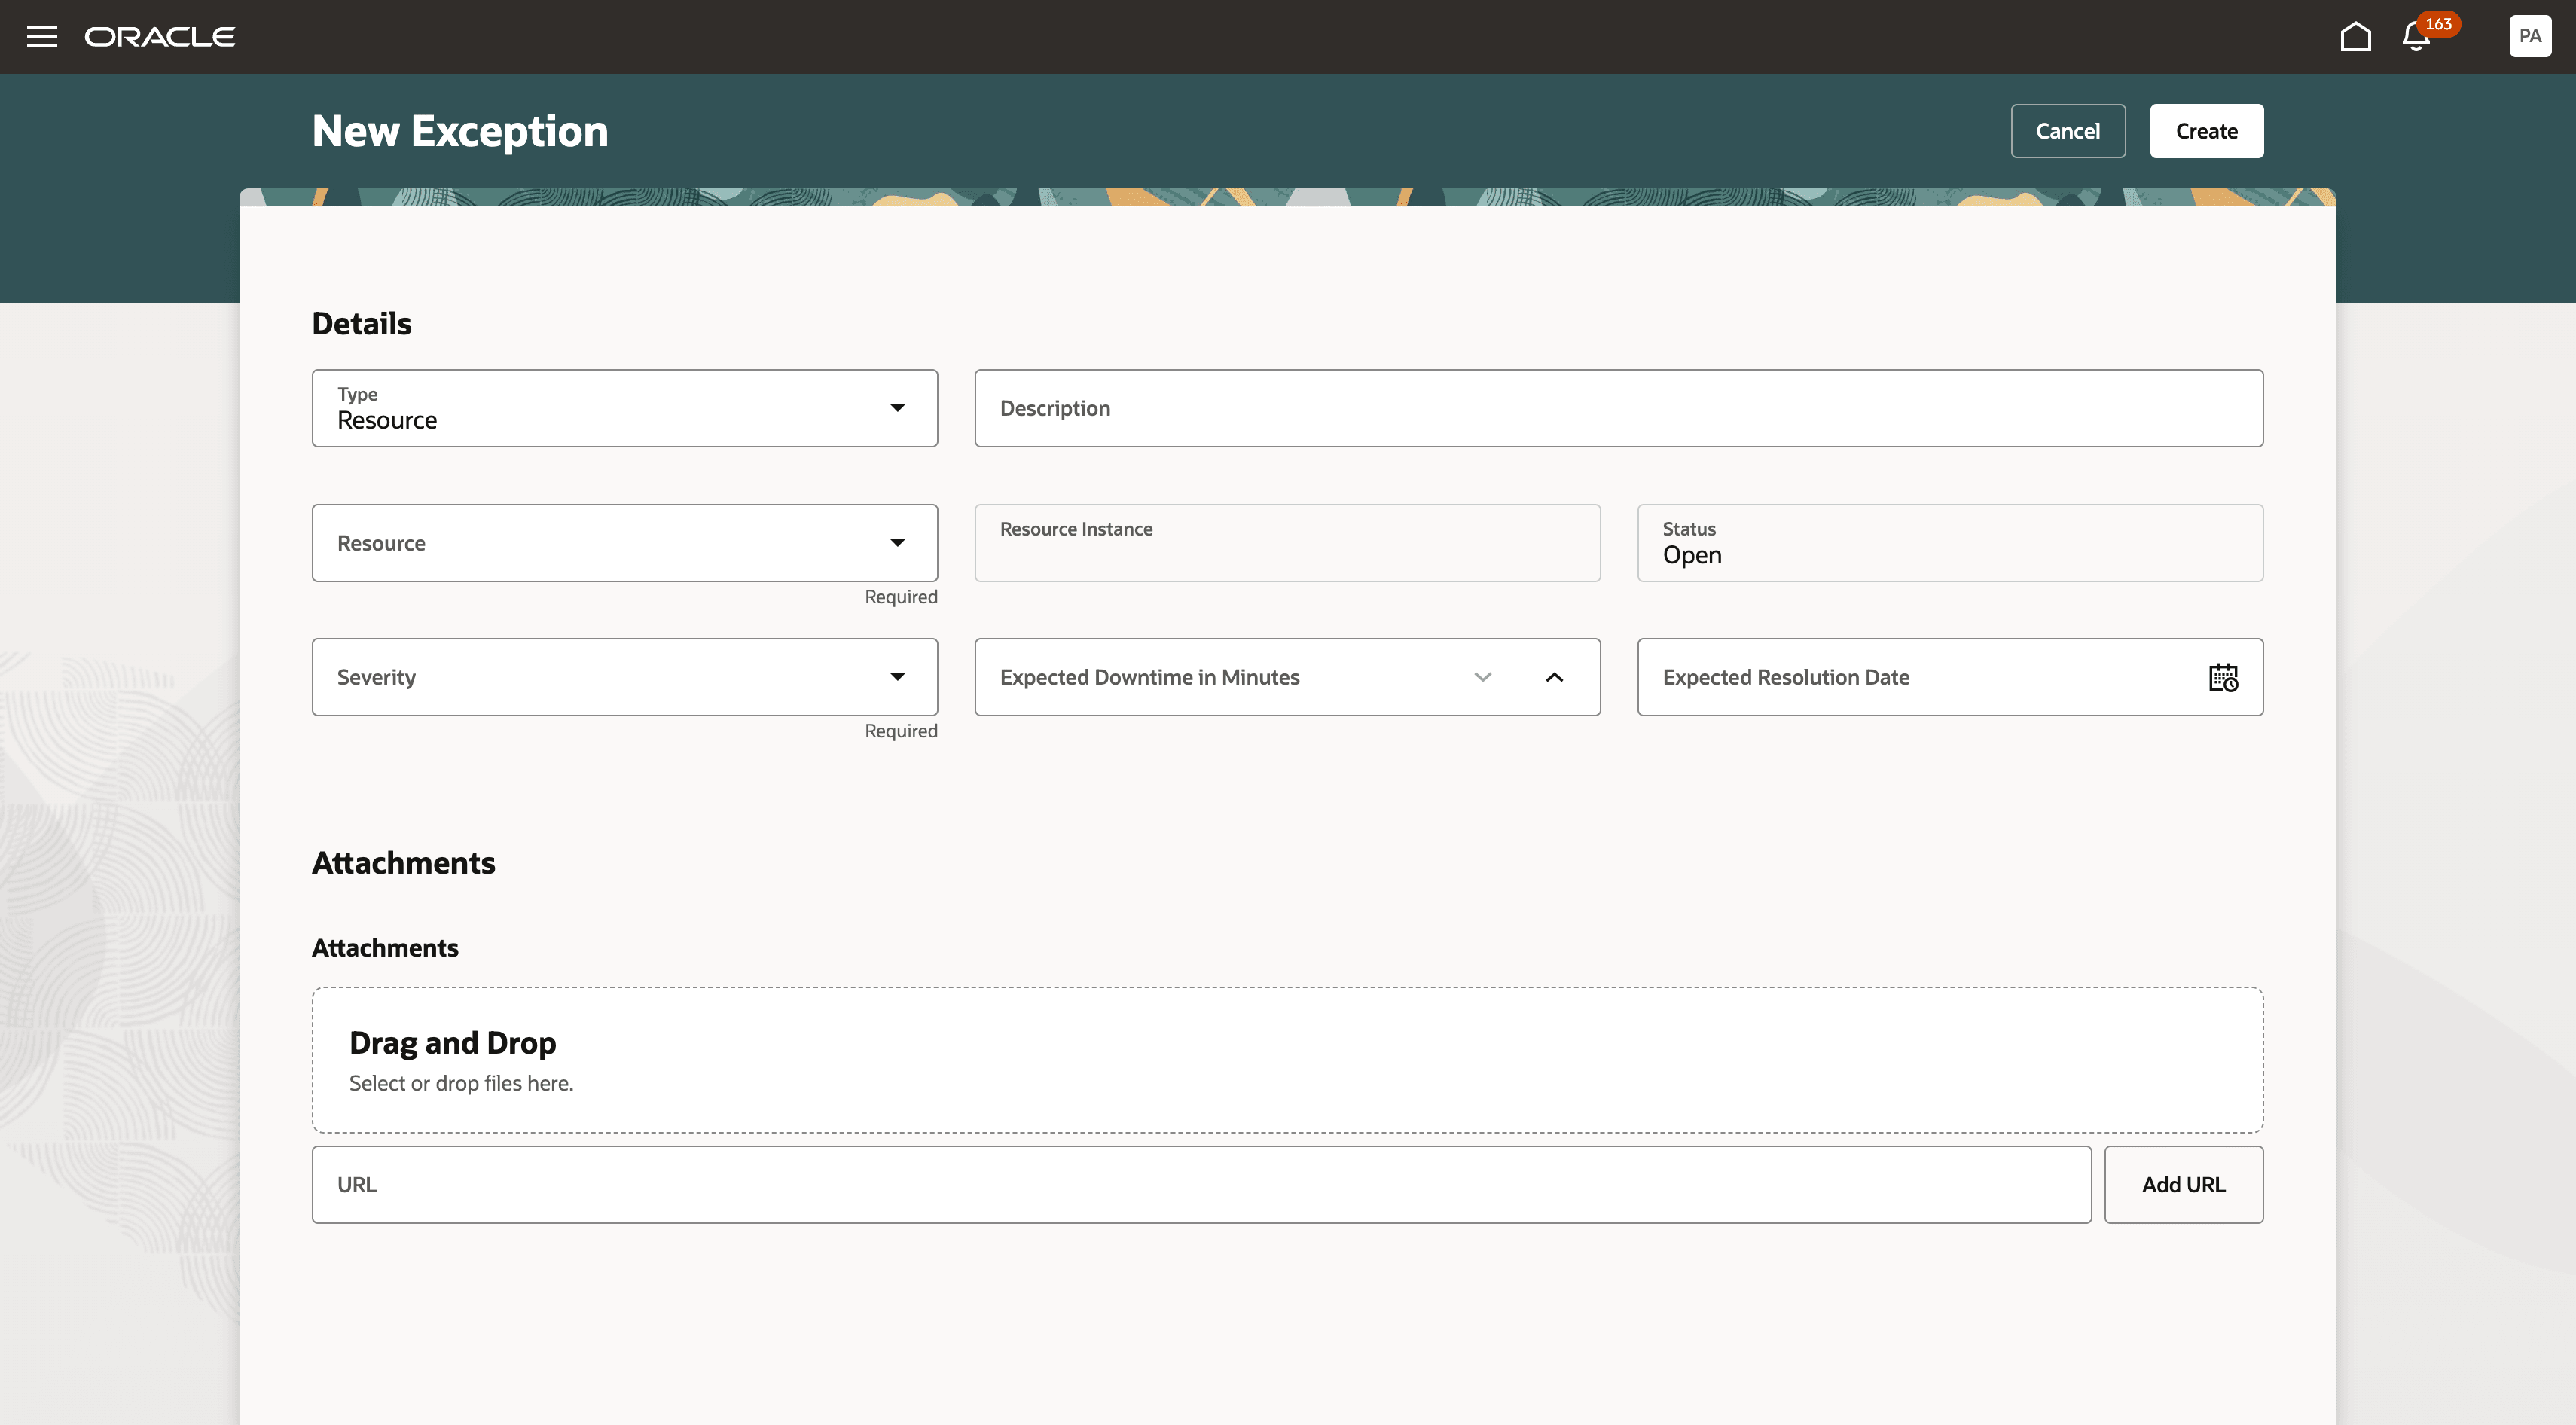Viewport: 2576px width, 1425px height.
Task: Click the Create button
Action: (x=2206, y=131)
